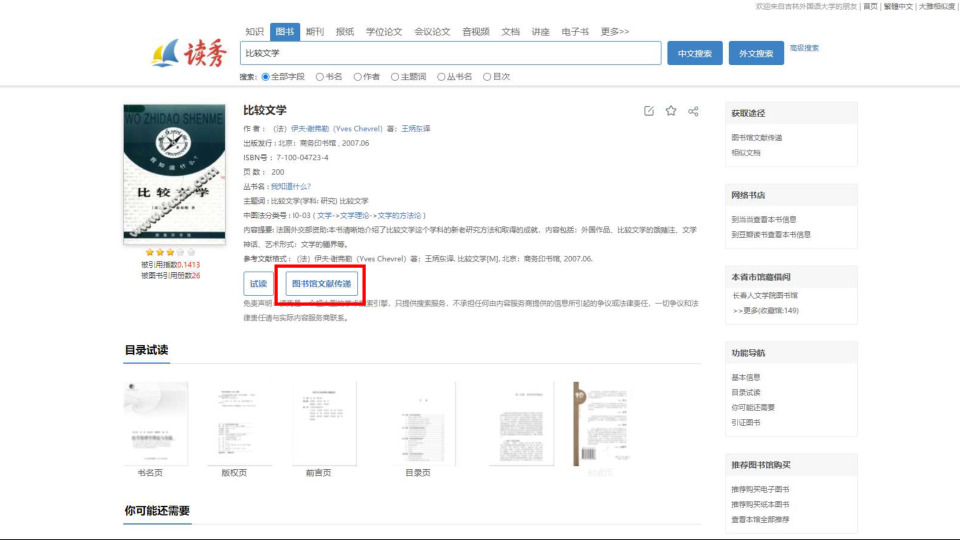Image resolution: width=960 pixels, height=540 pixels.
Task: Click the 比较文学 book cover image
Action: [174, 174]
